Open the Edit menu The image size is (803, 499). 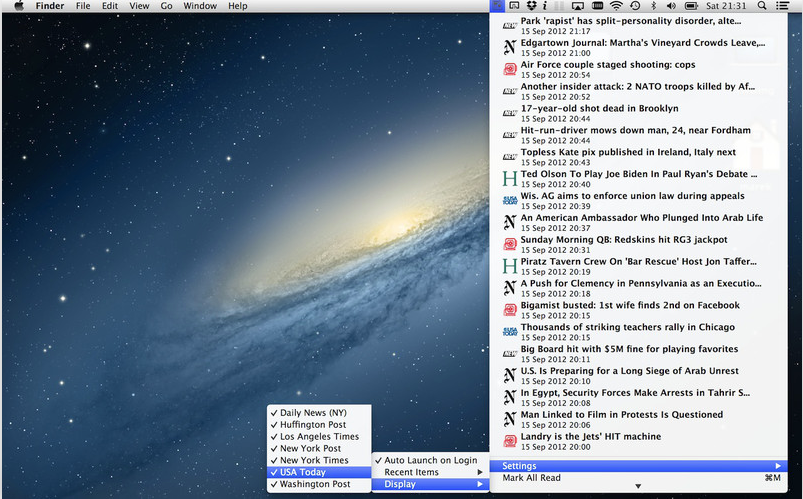coord(110,6)
